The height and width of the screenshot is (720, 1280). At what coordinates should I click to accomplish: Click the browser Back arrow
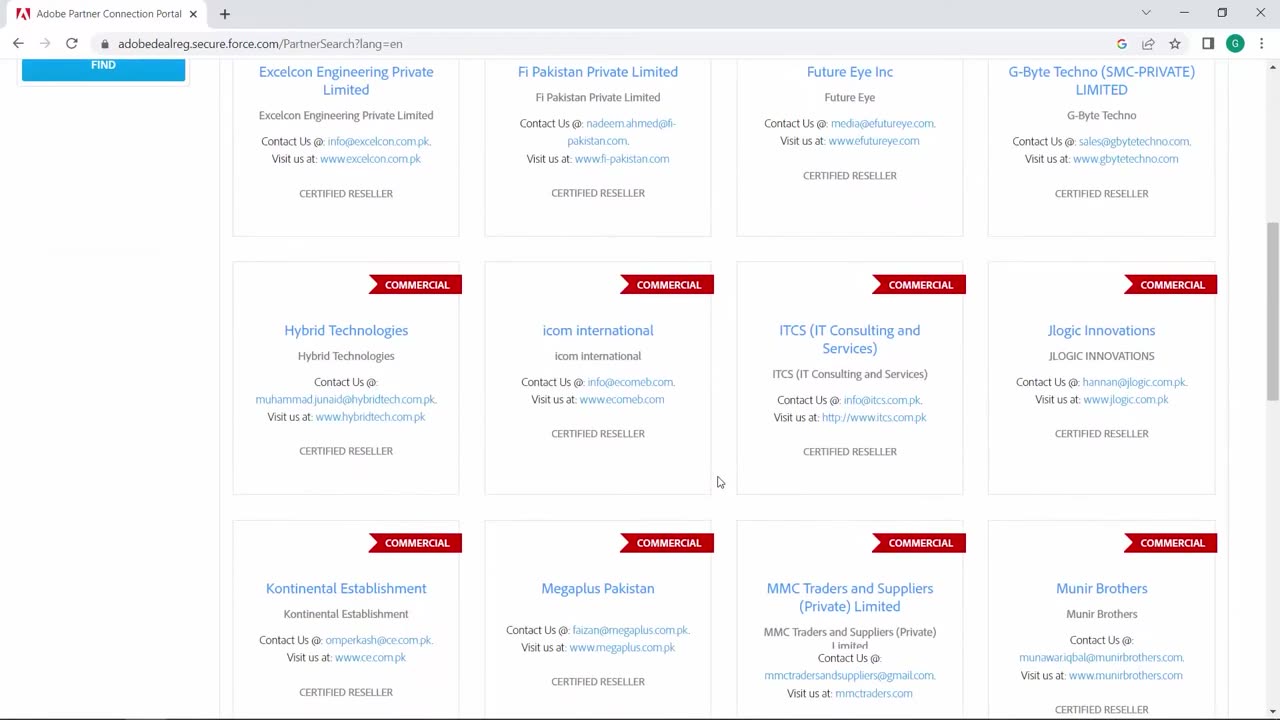tap(18, 44)
